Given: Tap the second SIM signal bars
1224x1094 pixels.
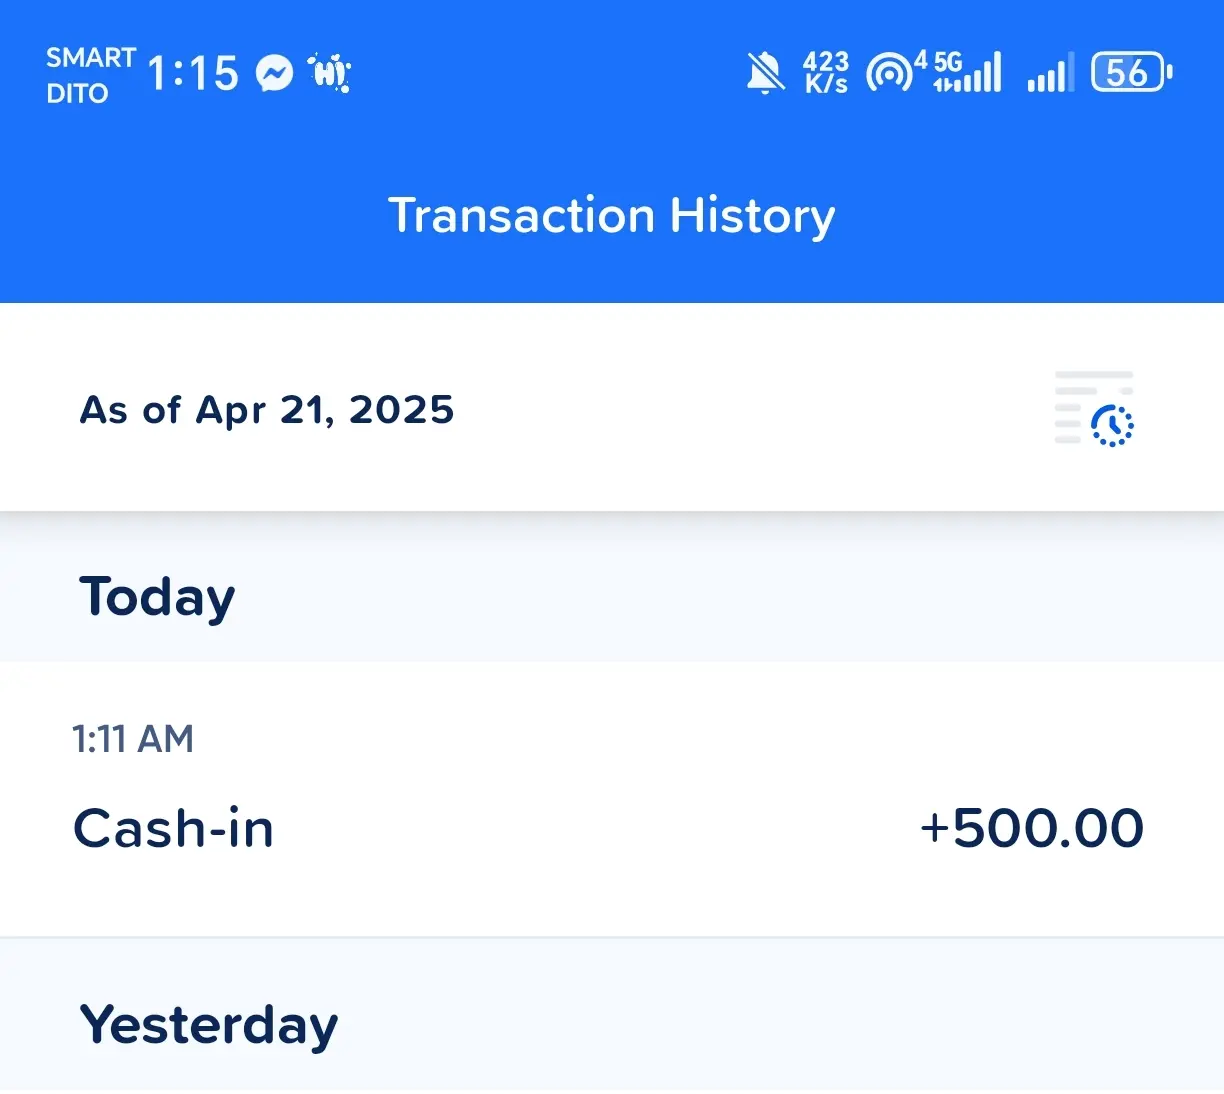Looking at the screenshot, I should (1050, 72).
